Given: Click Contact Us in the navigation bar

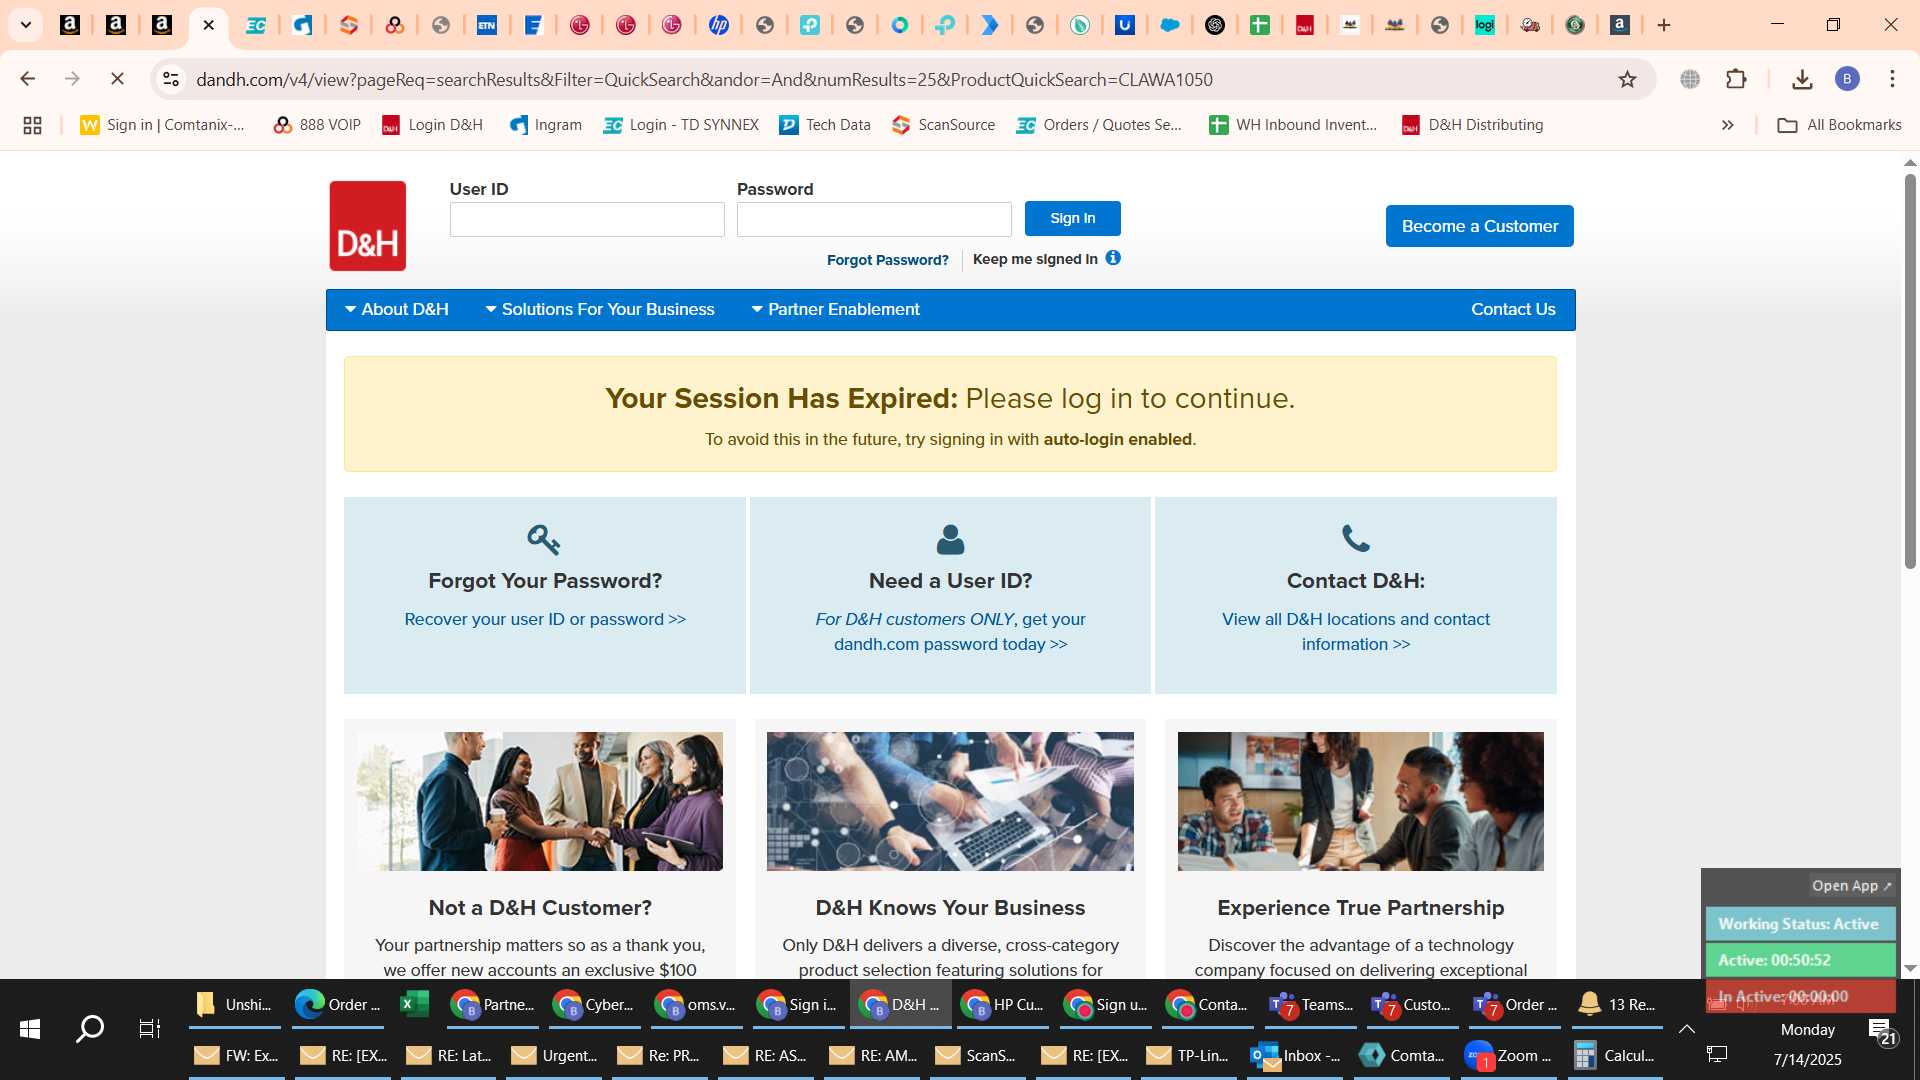Looking at the screenshot, I should pyautogui.click(x=1513, y=310).
